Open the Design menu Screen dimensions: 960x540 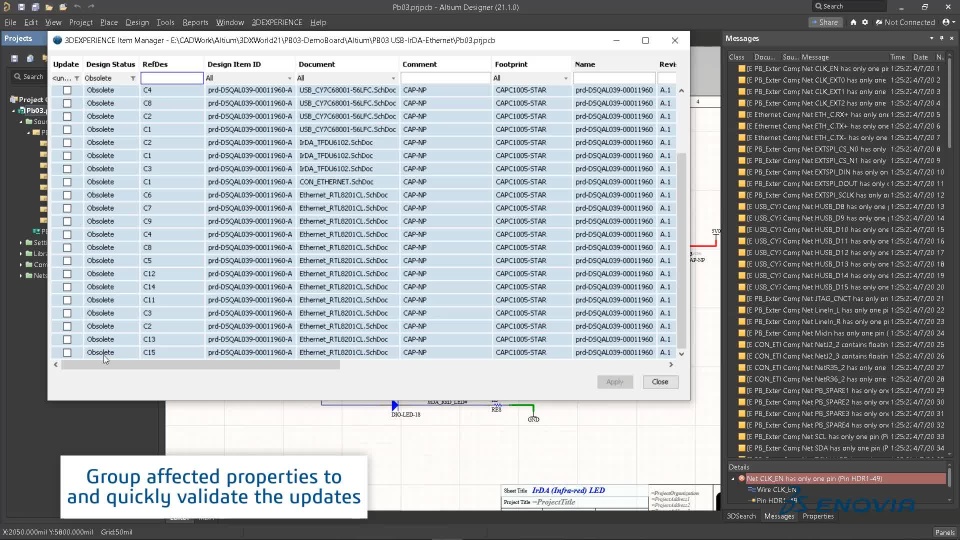pos(137,22)
